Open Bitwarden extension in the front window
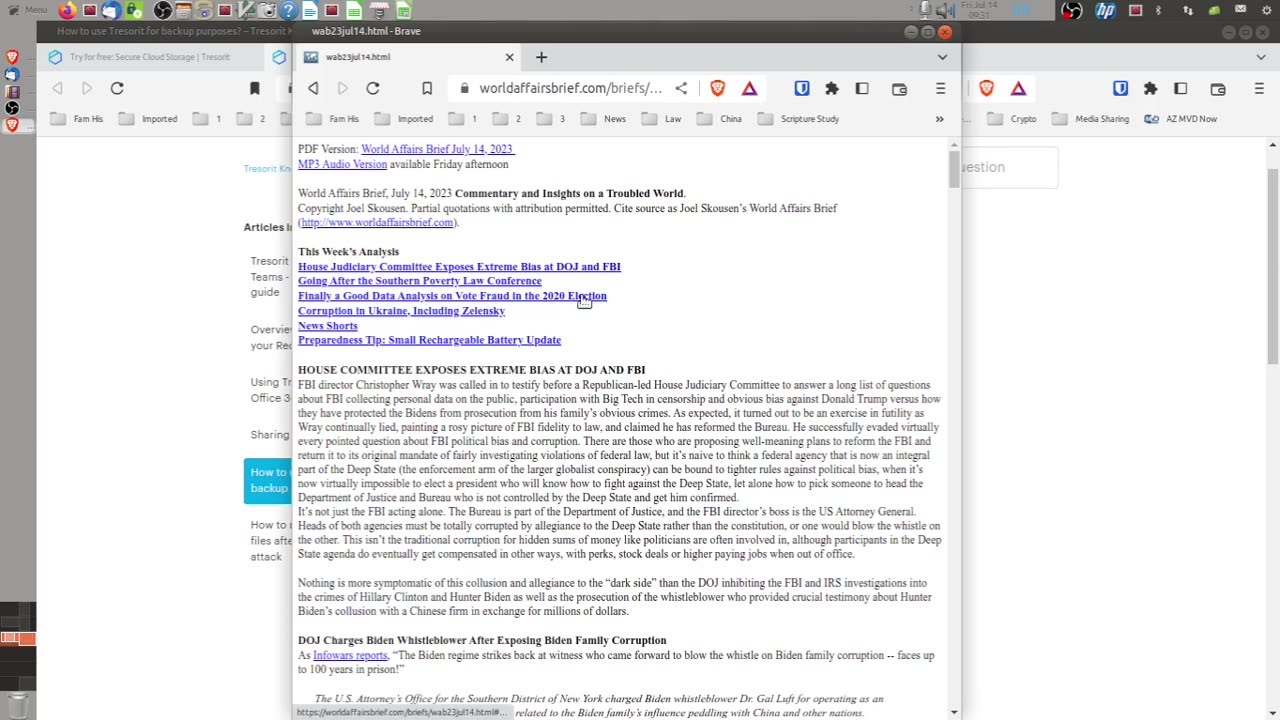This screenshot has width=1280, height=720. pos(802,89)
